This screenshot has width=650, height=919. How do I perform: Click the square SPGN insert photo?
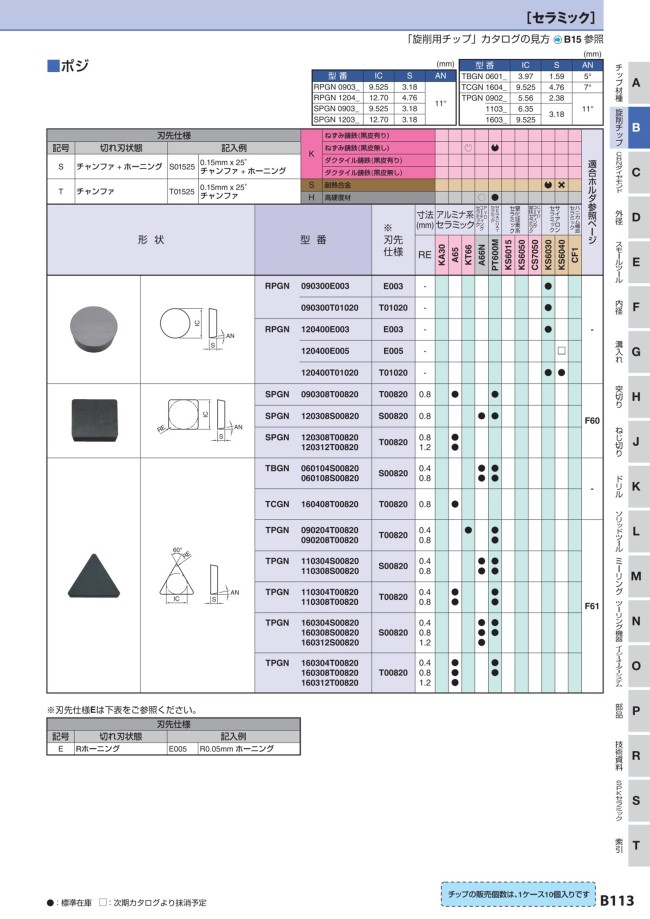tap(93, 416)
